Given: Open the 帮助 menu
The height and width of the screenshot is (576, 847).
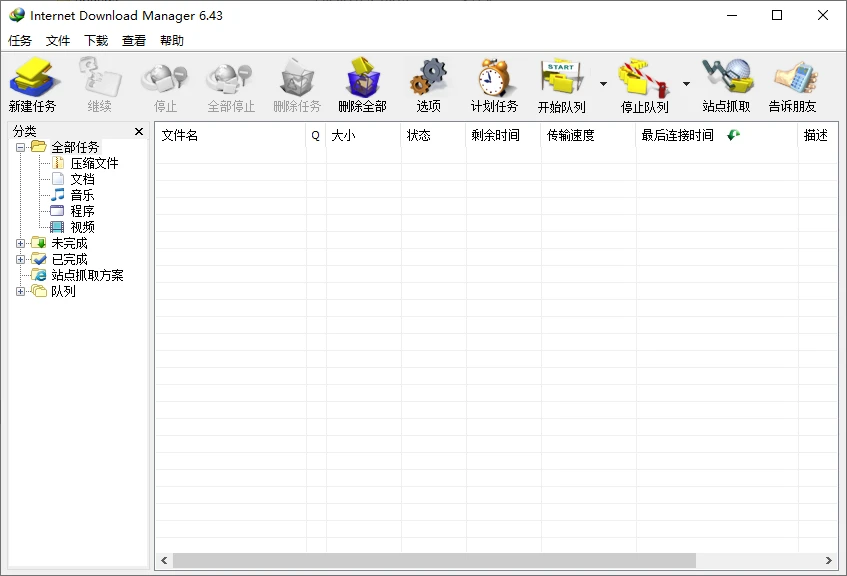Looking at the screenshot, I should [172, 41].
